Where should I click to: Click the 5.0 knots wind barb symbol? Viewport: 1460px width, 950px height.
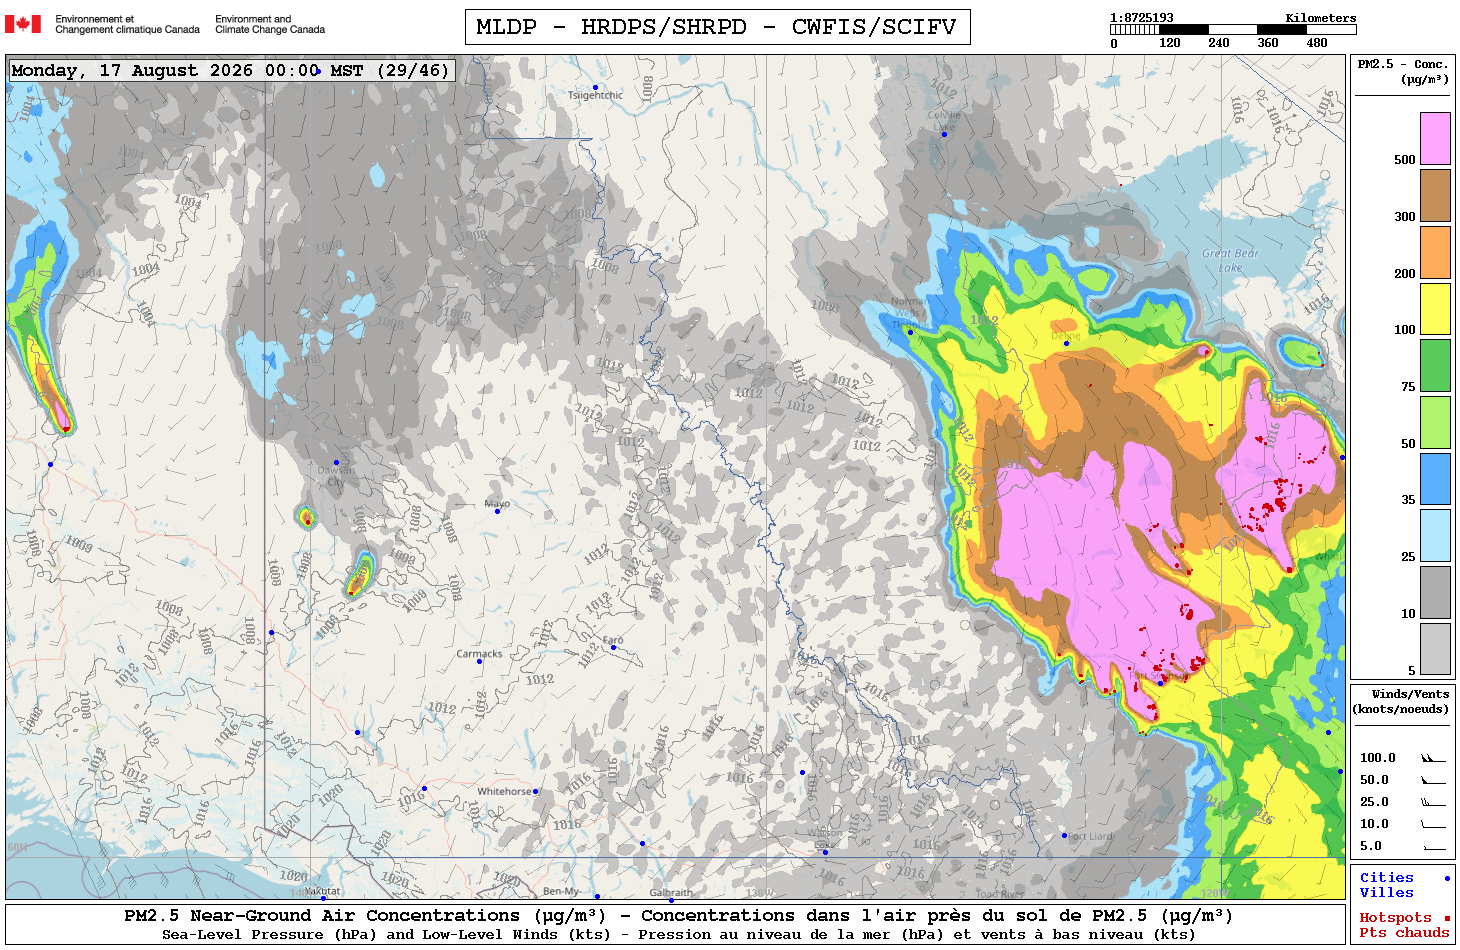(1433, 847)
